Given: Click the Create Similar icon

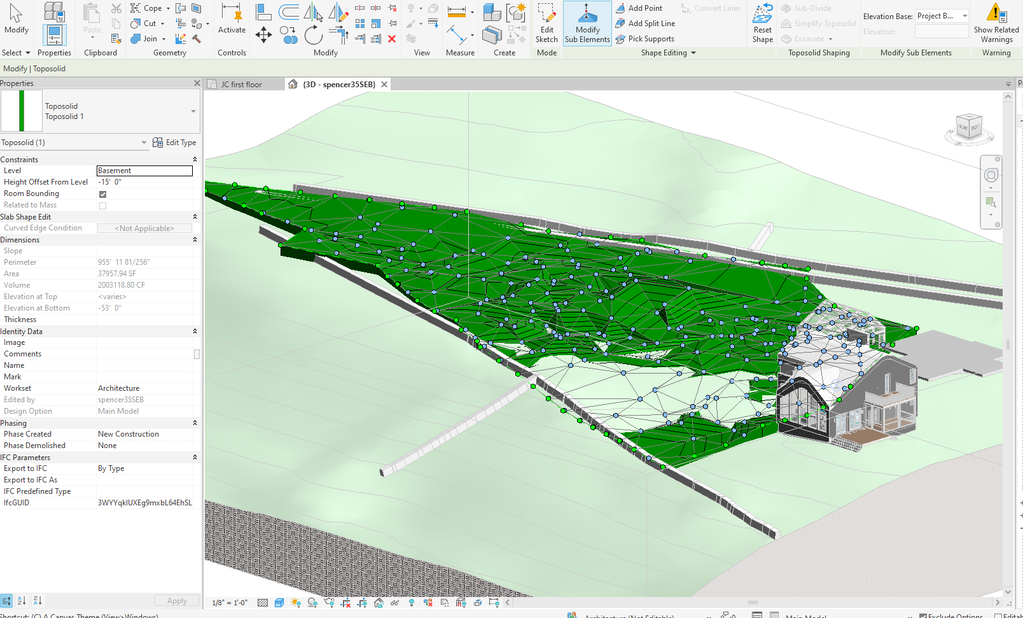Looking at the screenshot, I should [x=516, y=12].
